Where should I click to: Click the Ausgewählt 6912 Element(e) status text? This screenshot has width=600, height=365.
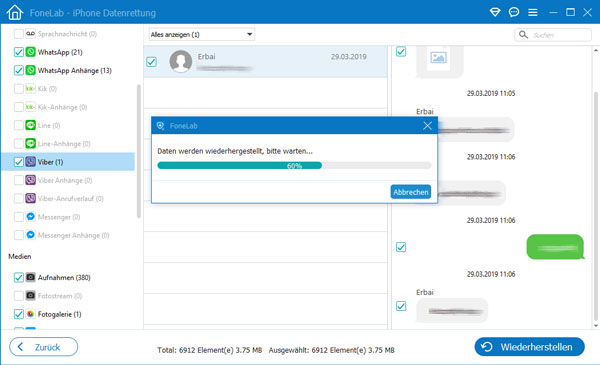[331, 350]
